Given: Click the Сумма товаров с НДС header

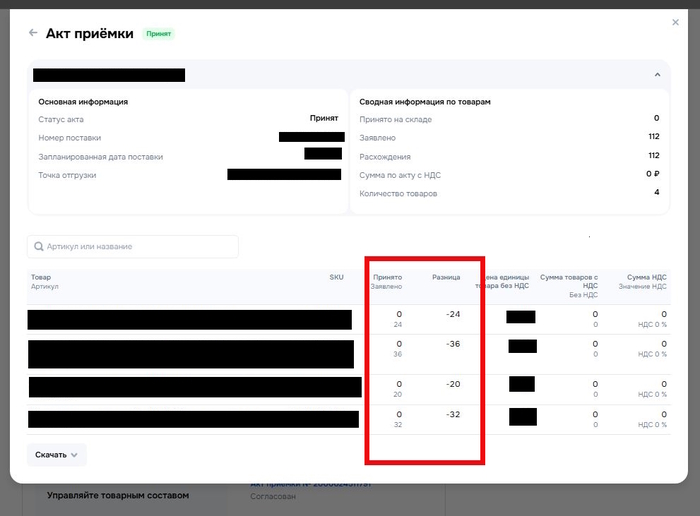Looking at the screenshot, I should point(568,281).
